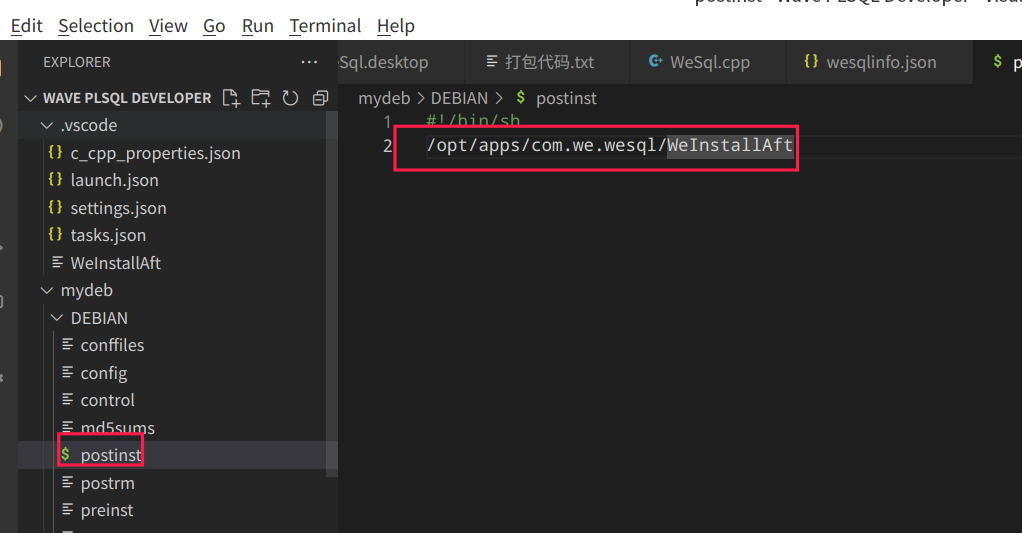Open c_cpp_properties.json file
Screen dimensions: 1022x533
155,153
